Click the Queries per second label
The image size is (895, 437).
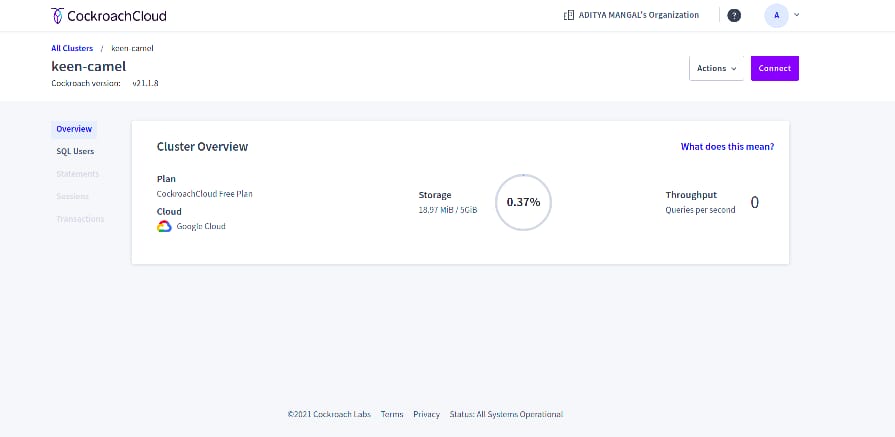click(700, 210)
